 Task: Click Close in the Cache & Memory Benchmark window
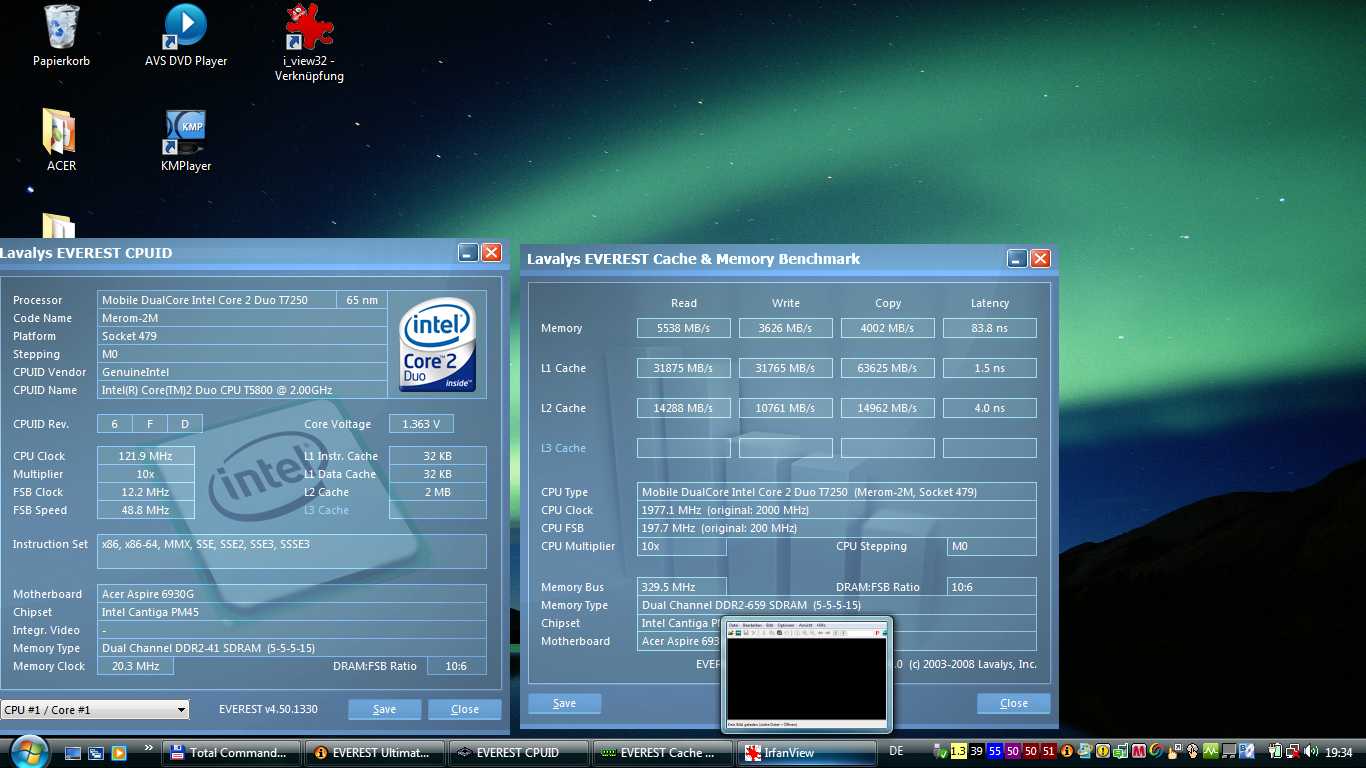pyautogui.click(x=1013, y=703)
